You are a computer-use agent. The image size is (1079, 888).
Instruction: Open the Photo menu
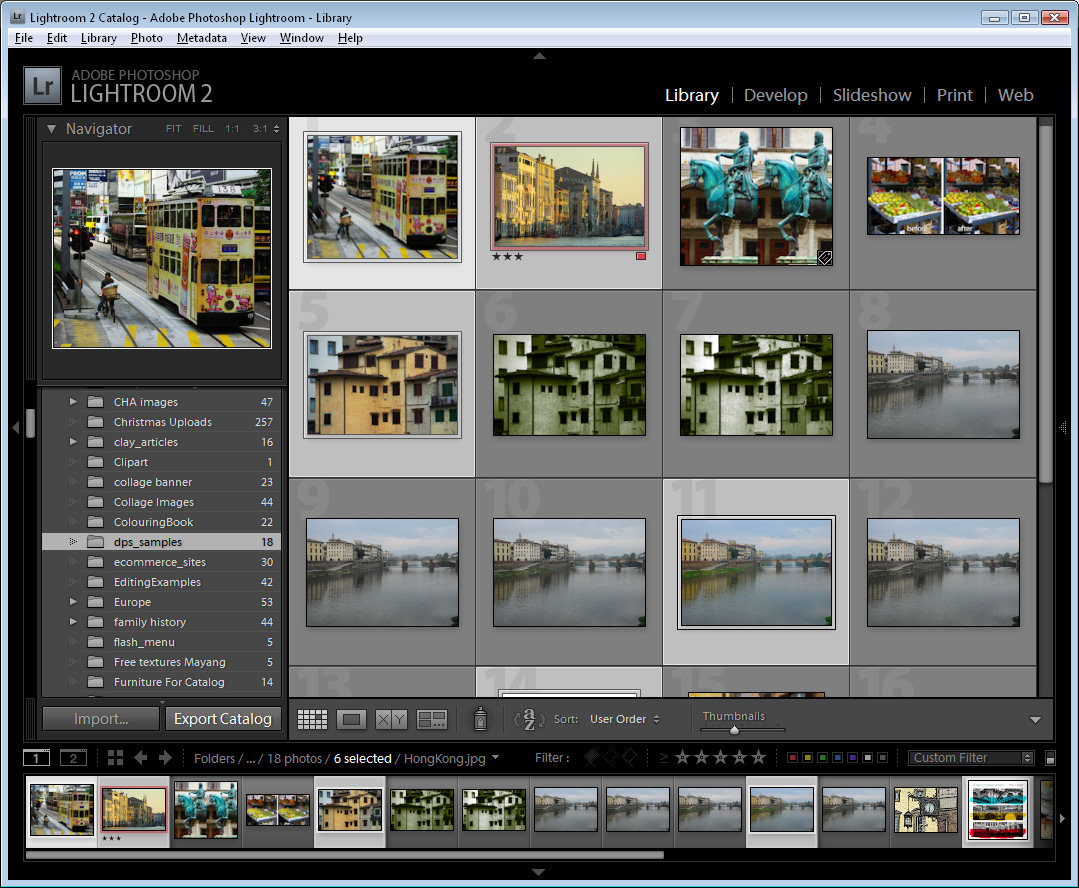click(147, 38)
